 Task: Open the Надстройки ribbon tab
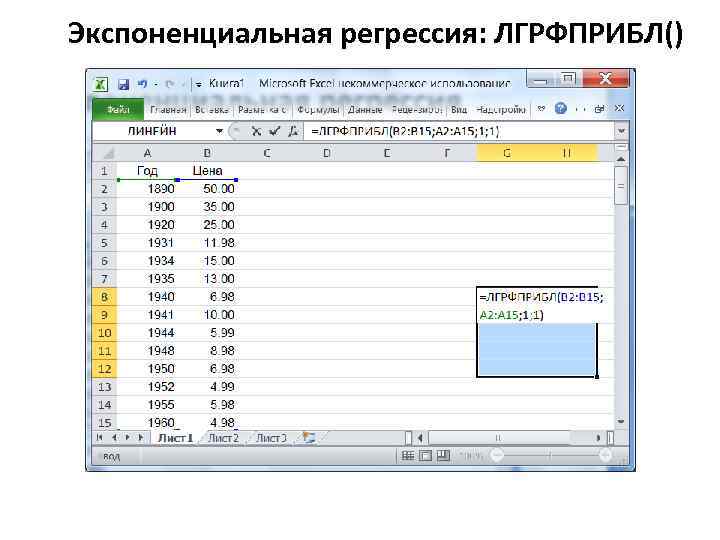[x=501, y=110]
